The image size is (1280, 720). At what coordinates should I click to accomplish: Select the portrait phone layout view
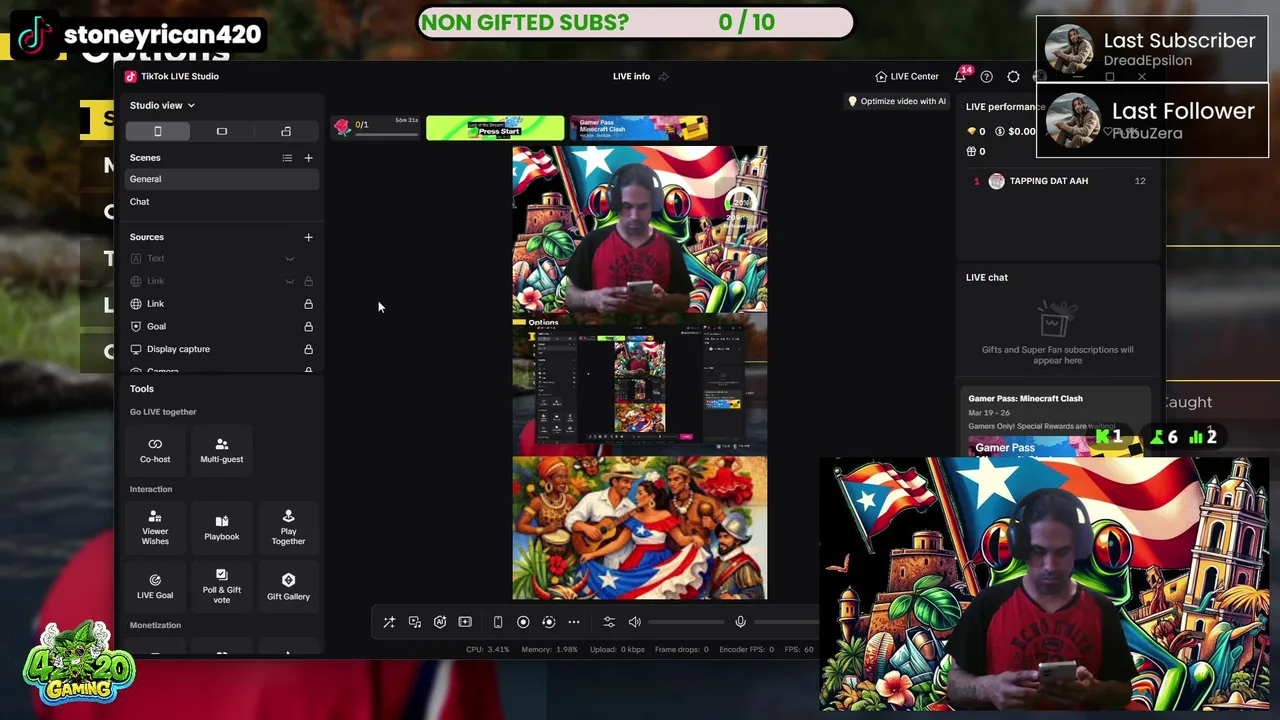[x=157, y=131]
